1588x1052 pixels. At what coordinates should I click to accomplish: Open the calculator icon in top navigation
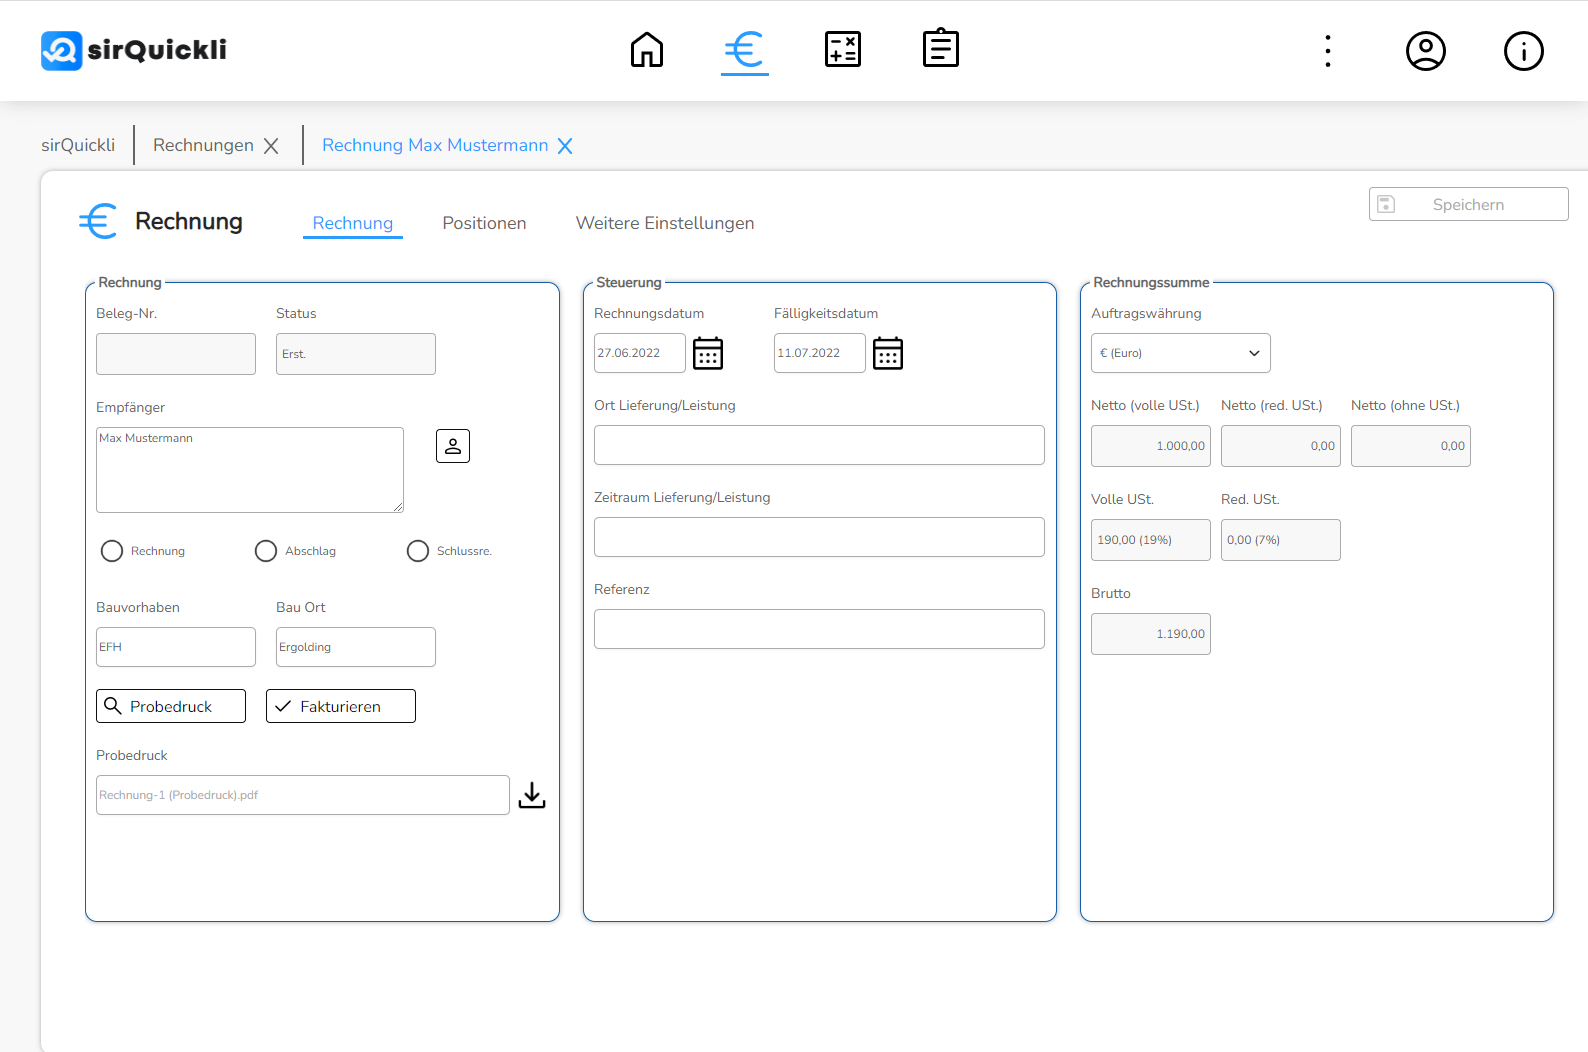tap(843, 50)
